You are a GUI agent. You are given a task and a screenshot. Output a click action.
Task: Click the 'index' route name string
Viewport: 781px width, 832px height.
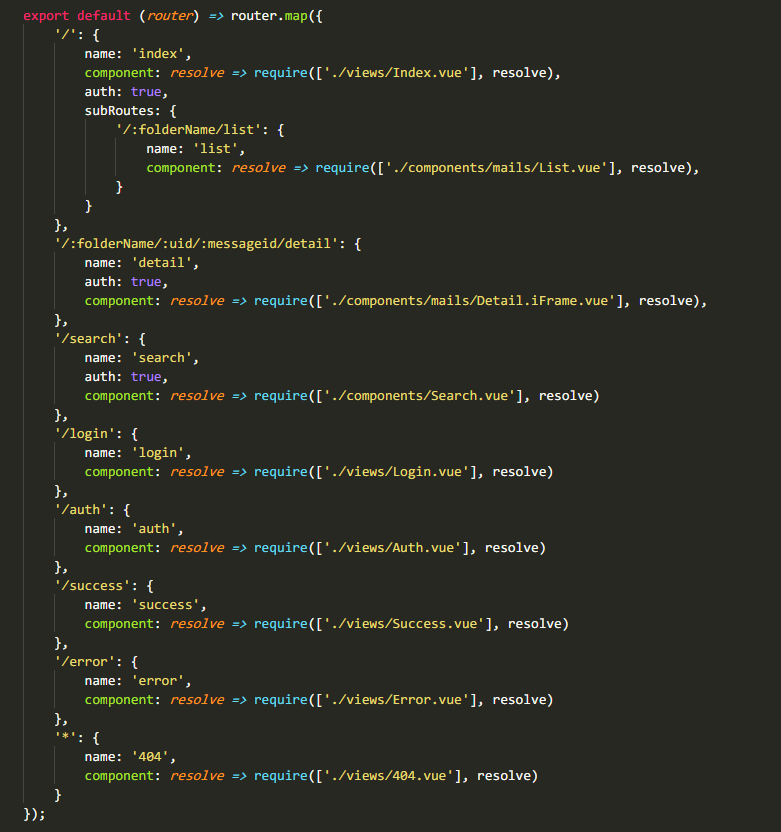[x=158, y=54]
